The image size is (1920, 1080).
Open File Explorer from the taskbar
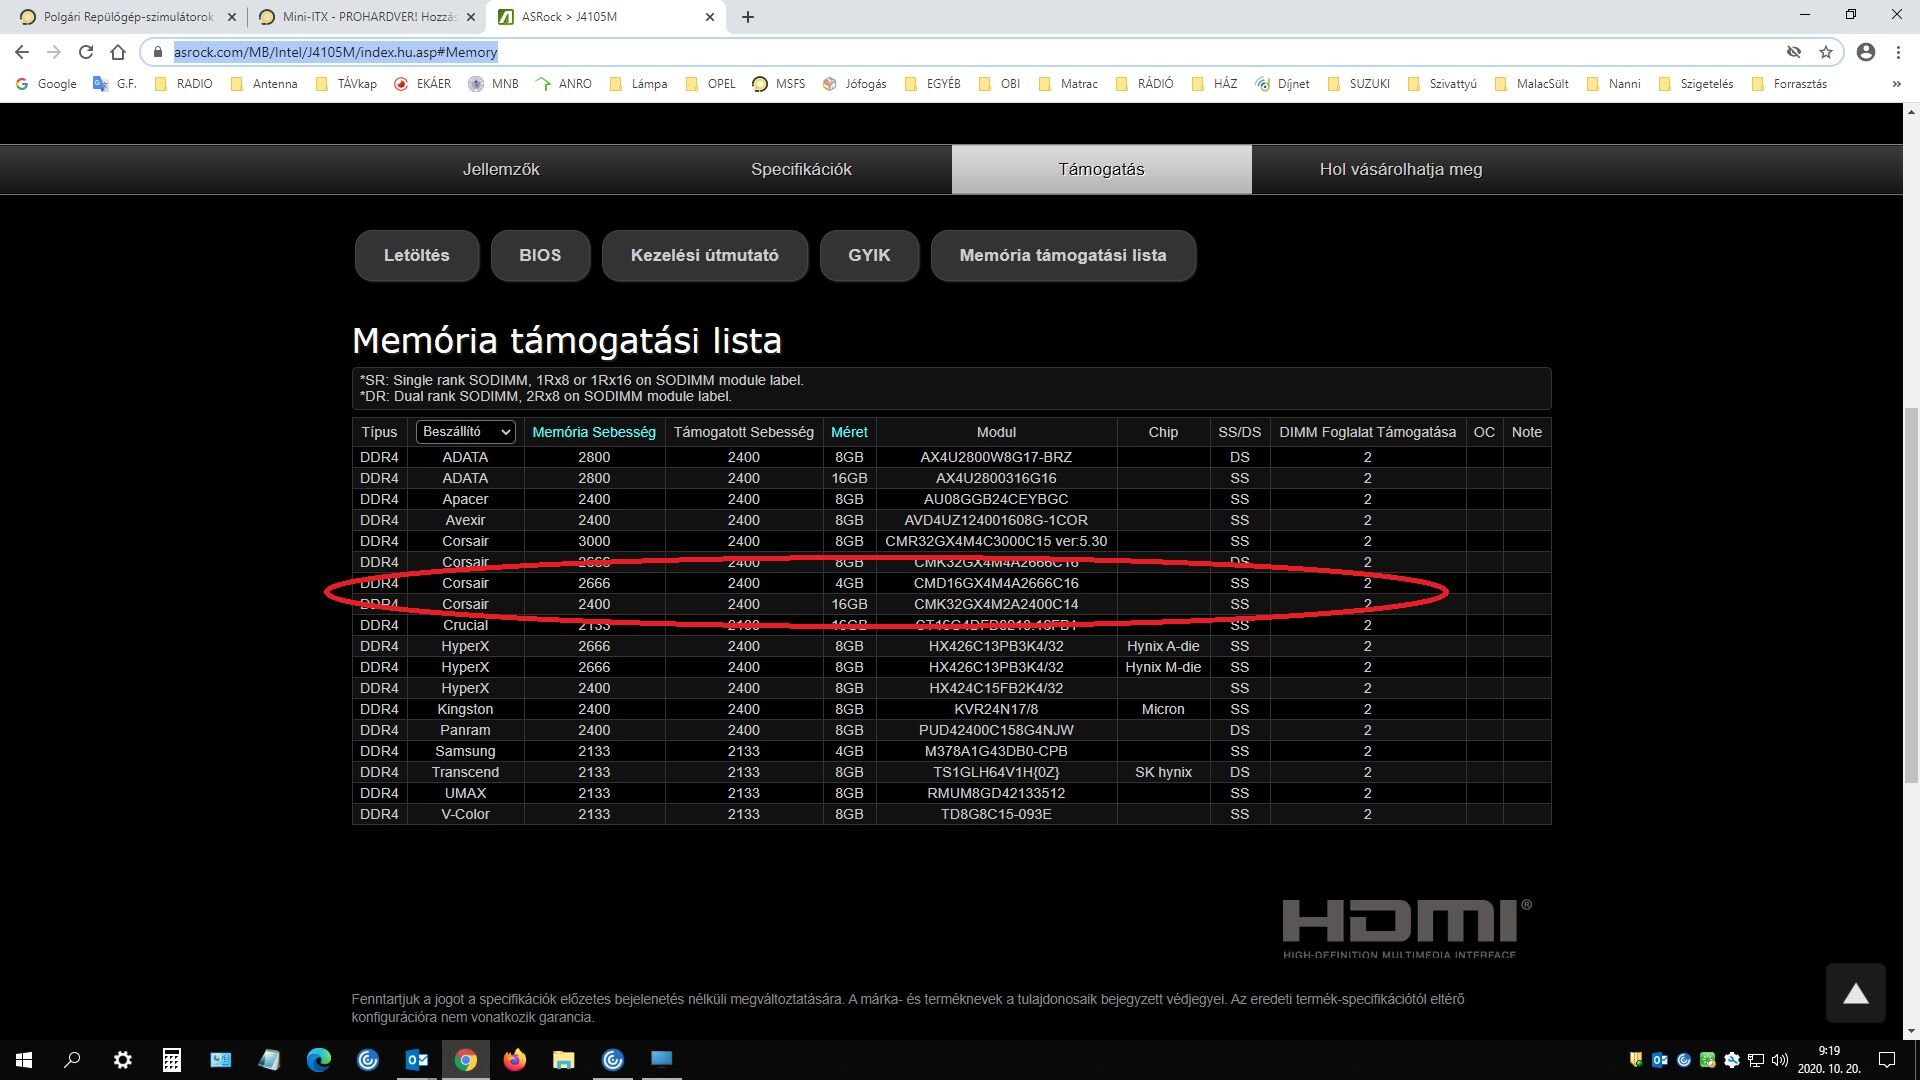click(564, 1060)
